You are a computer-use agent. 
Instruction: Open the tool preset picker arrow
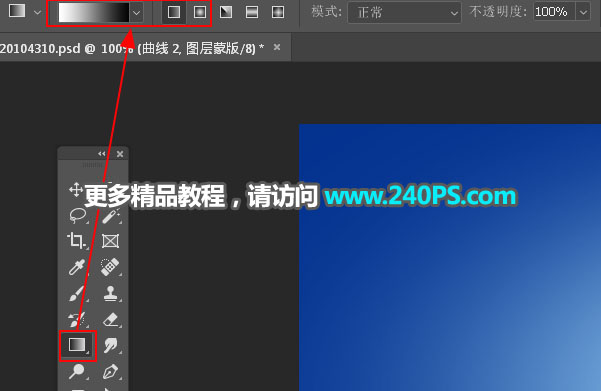pyautogui.click(x=37, y=12)
